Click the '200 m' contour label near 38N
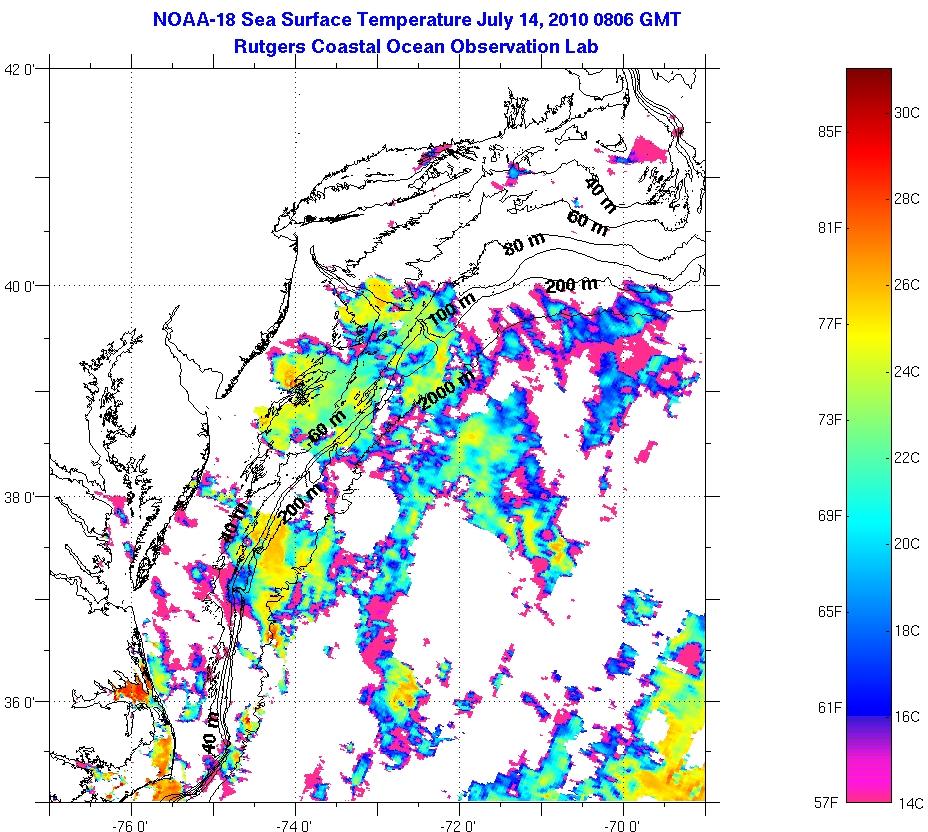Image resolution: width=928 pixels, height=832 pixels. coord(301,503)
